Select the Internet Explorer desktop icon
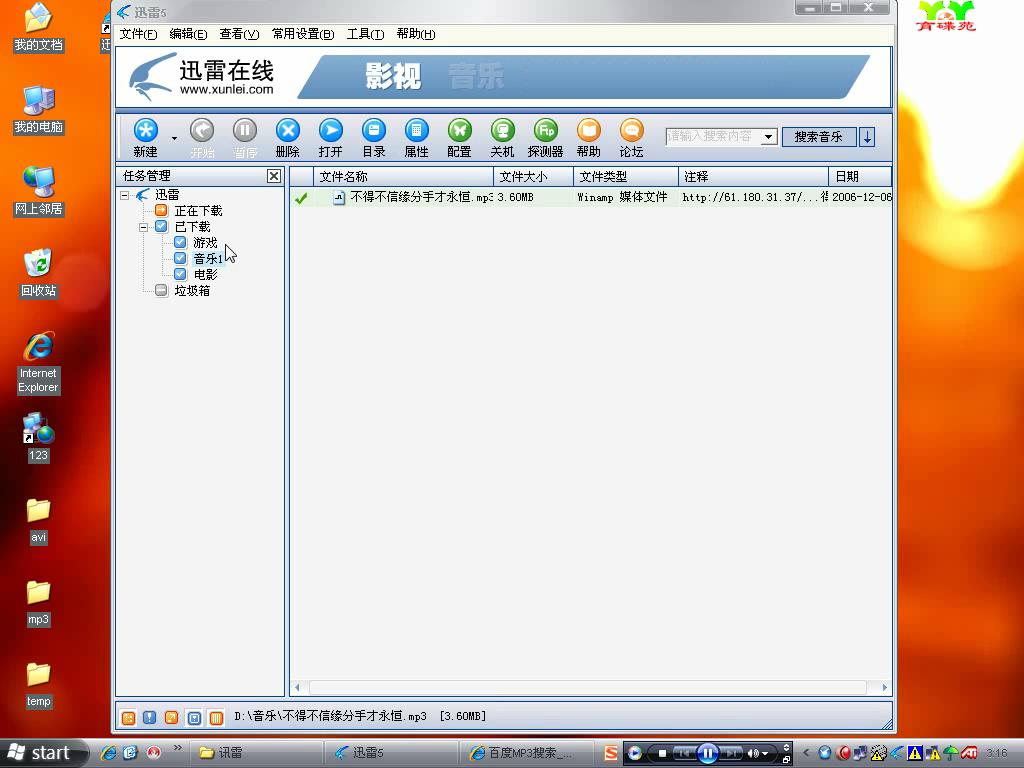 click(39, 362)
